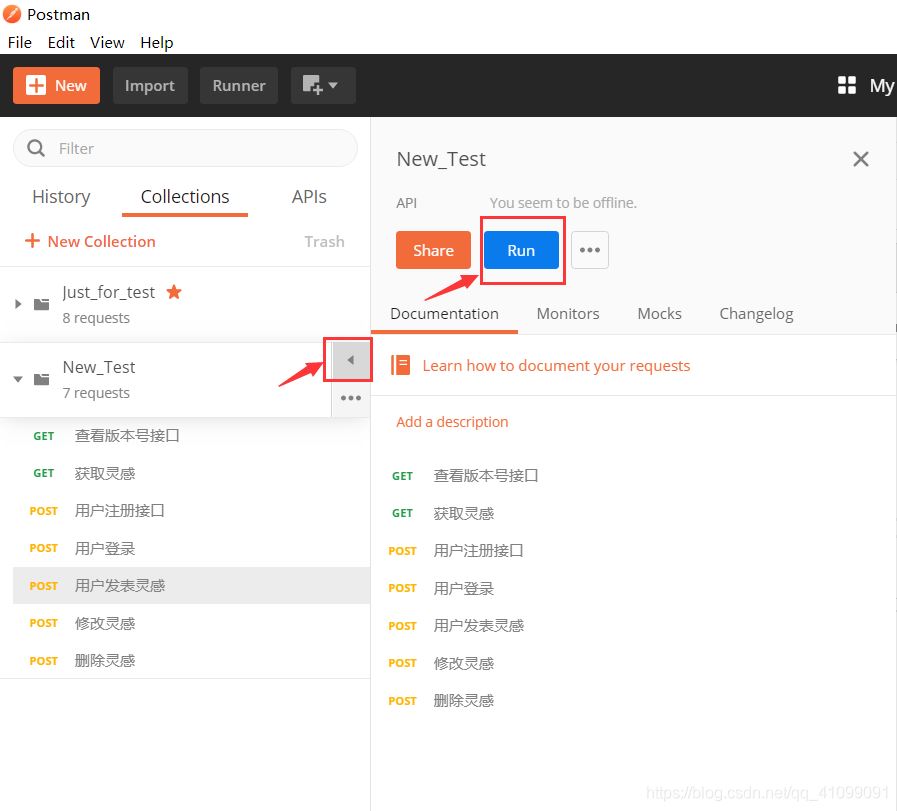This screenshot has width=897, height=811.
Task: Open the Trash link
Action: [x=324, y=241]
